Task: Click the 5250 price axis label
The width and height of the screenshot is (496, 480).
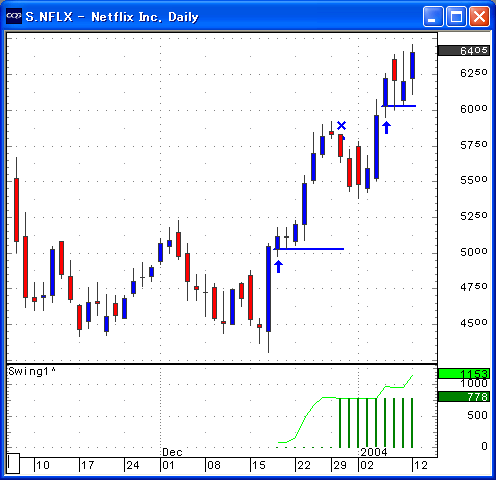Action: click(x=474, y=216)
